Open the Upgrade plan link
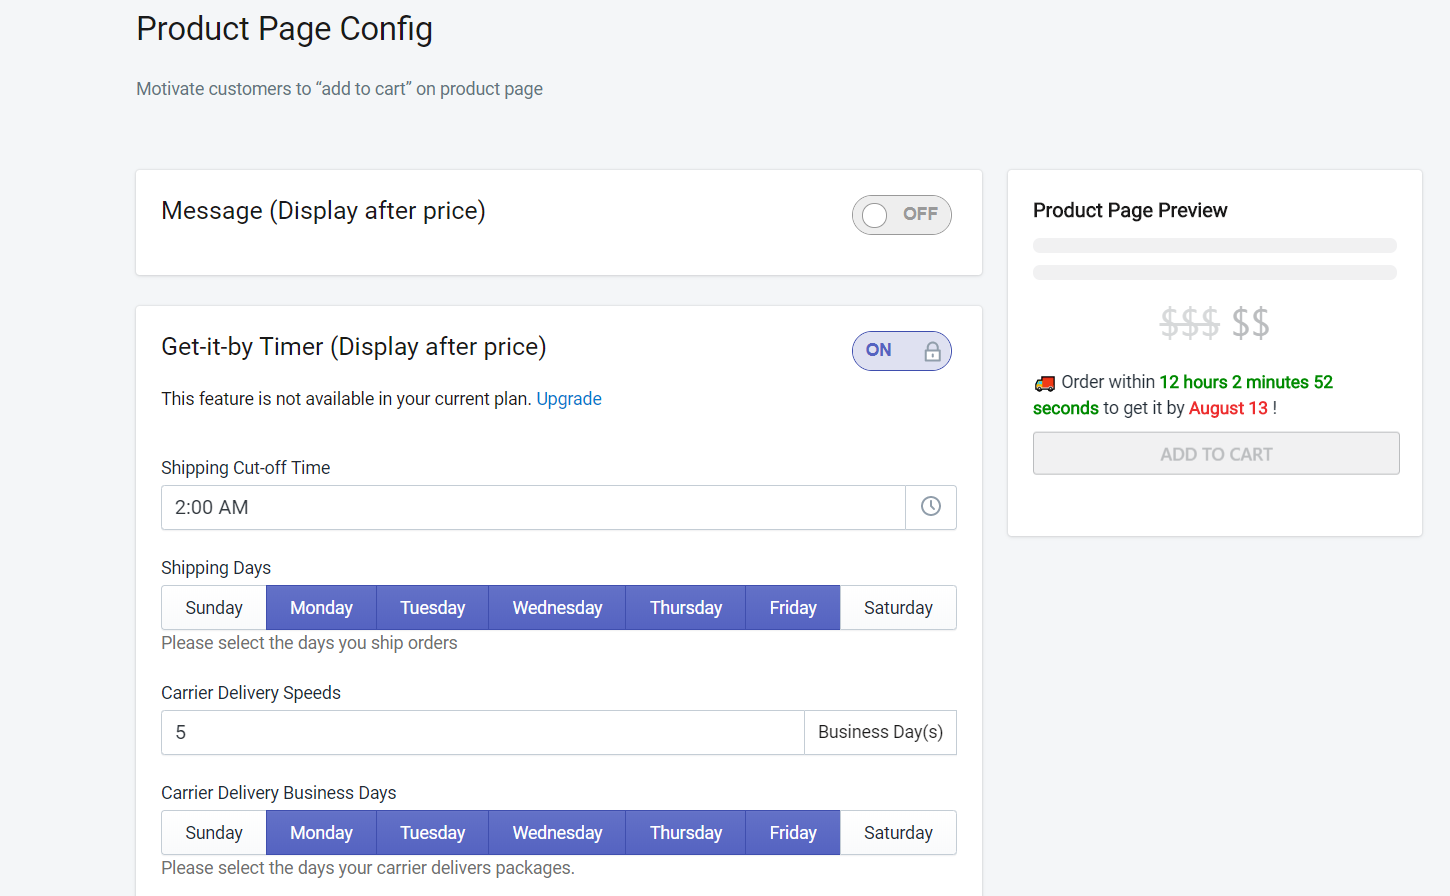The image size is (1450, 896). click(568, 399)
